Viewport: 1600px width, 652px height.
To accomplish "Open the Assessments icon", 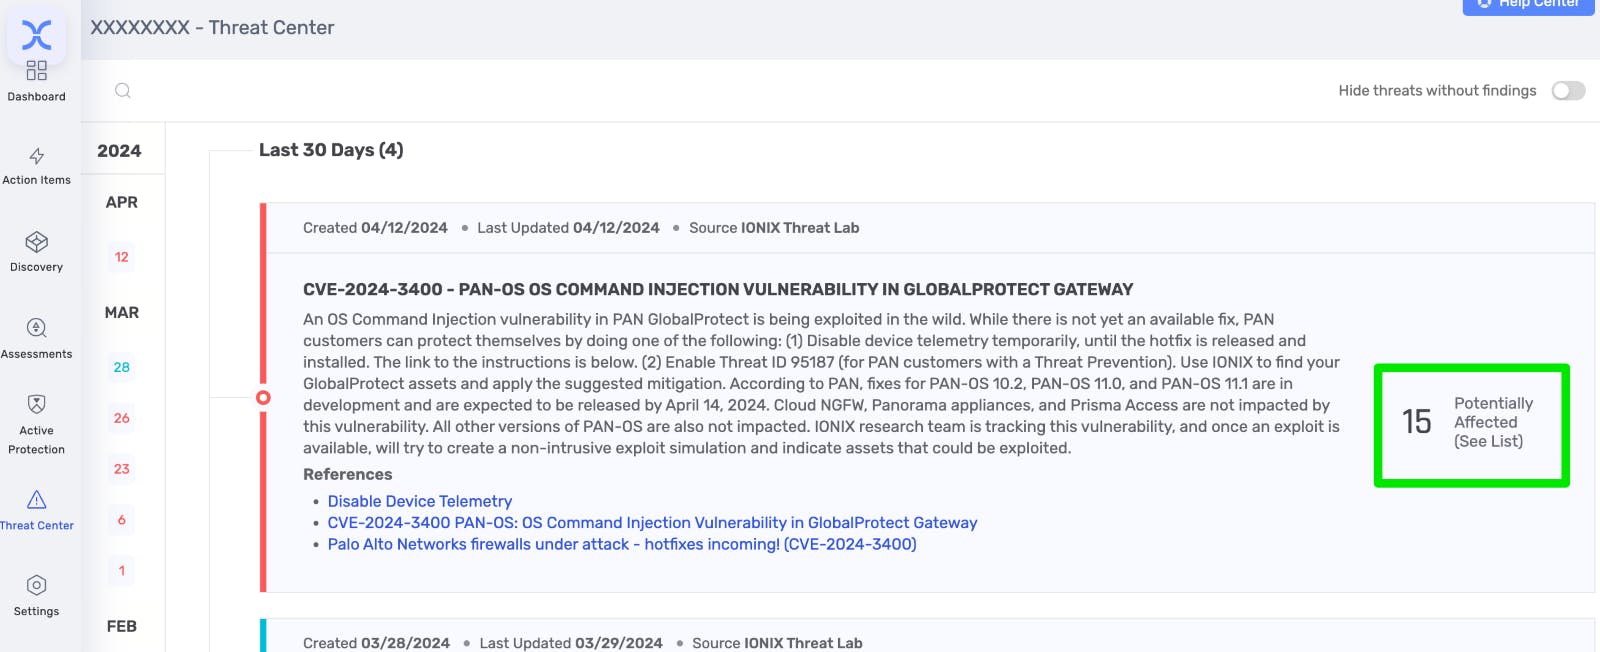I will pyautogui.click(x=37, y=328).
